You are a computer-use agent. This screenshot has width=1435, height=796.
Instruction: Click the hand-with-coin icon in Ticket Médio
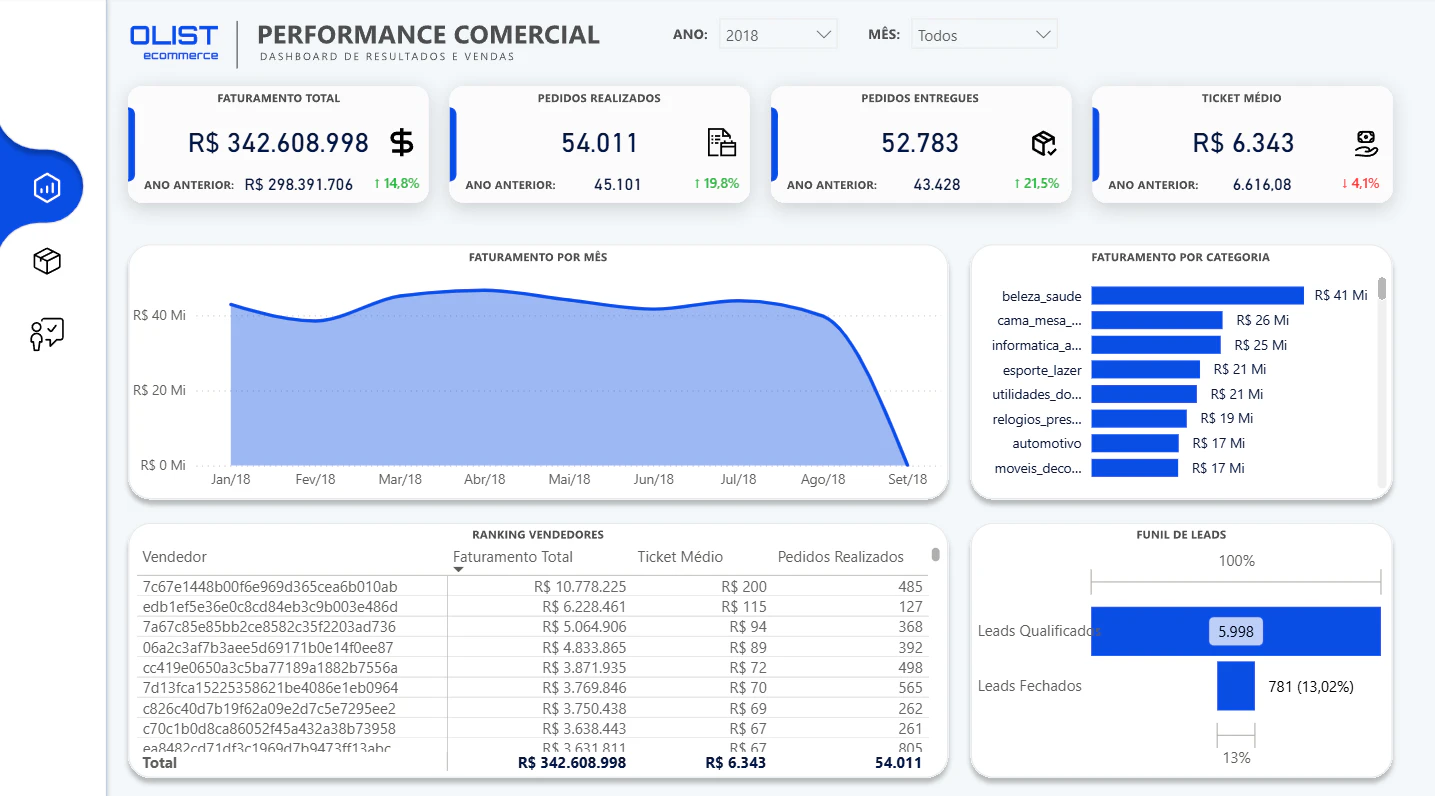(1366, 143)
